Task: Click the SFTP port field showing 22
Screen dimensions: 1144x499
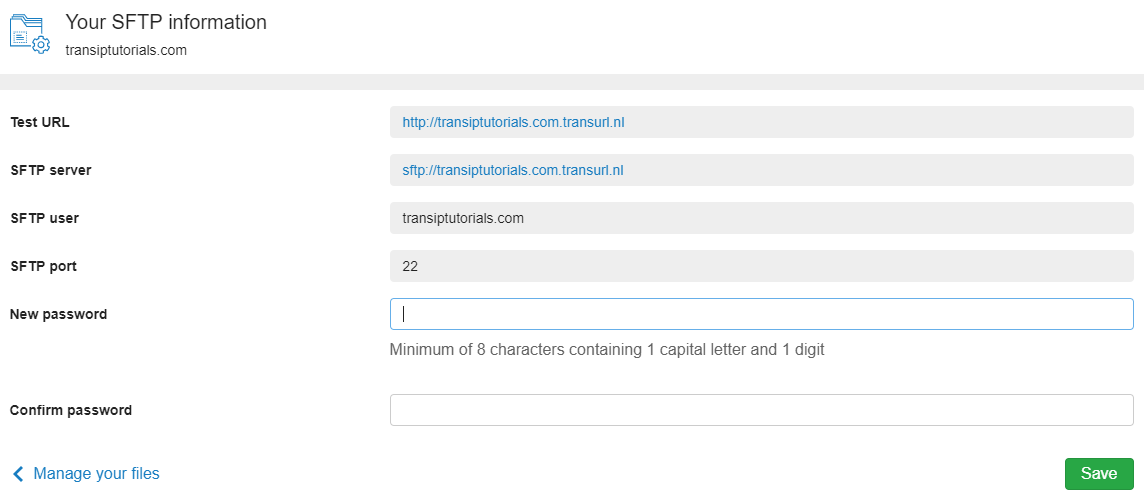Action: 762,266
